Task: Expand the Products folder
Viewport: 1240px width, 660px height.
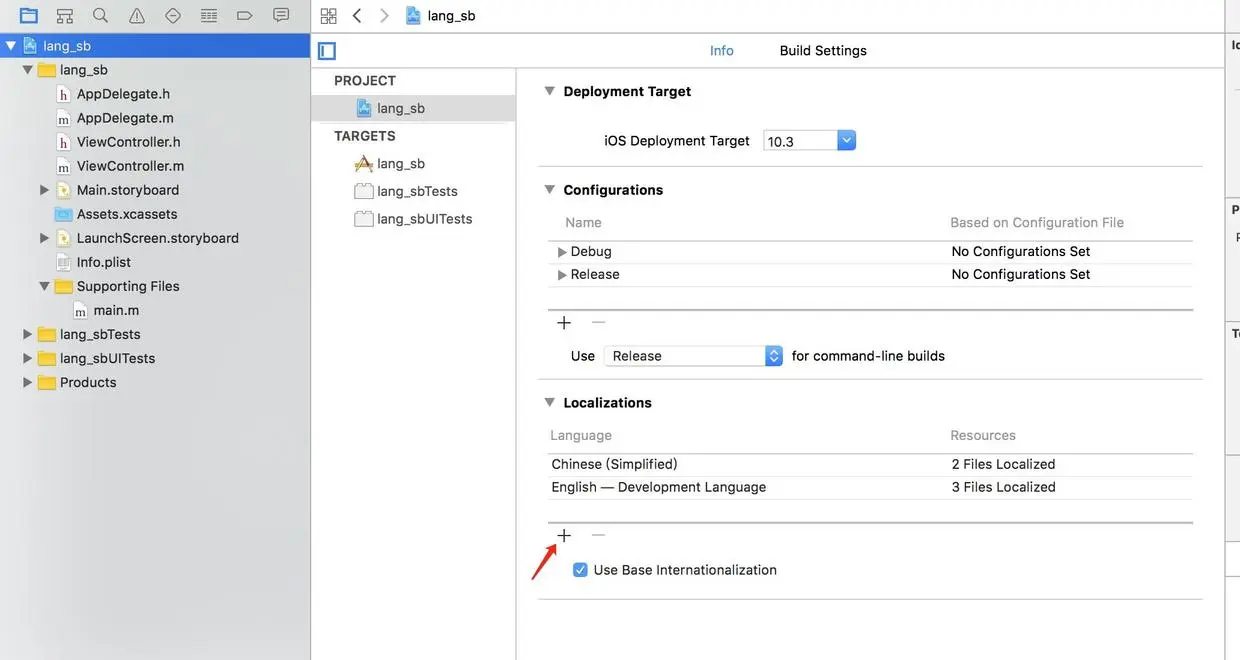Action: pyautogui.click(x=27, y=382)
